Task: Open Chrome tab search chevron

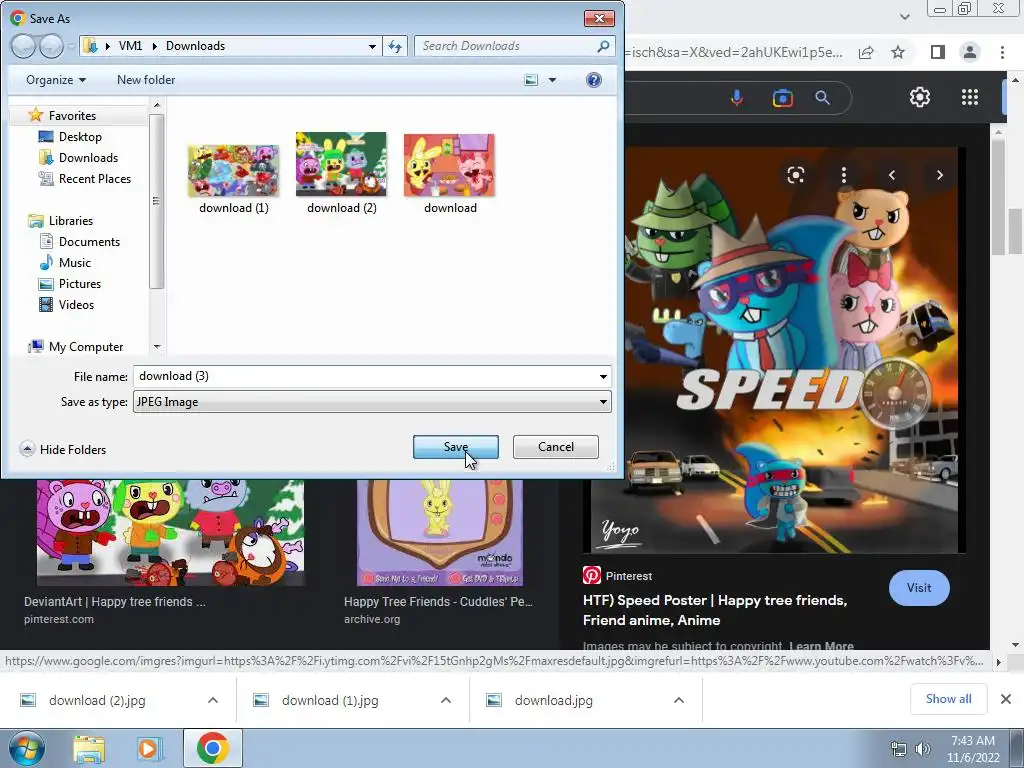Action: [904, 16]
